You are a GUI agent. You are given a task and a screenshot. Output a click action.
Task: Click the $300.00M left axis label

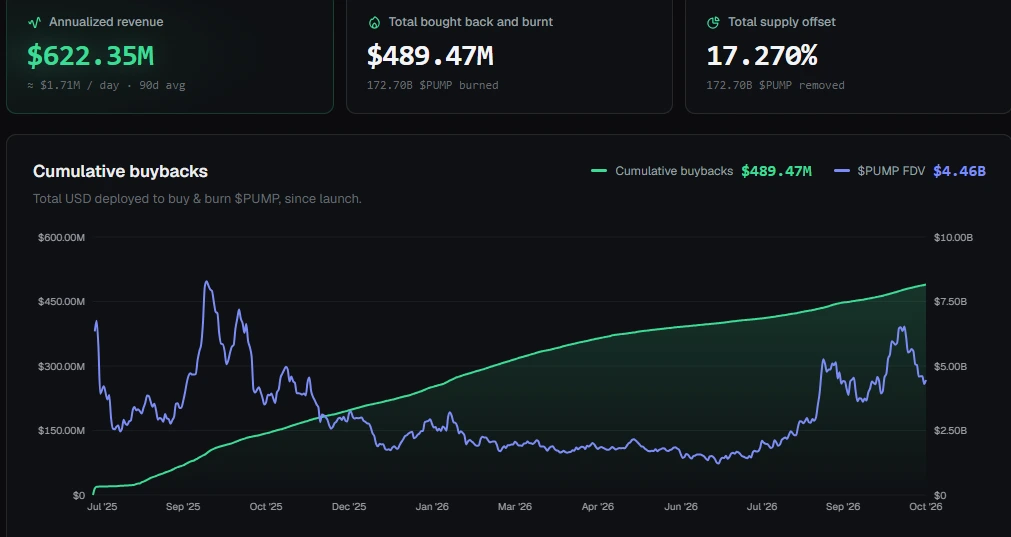tap(61, 366)
